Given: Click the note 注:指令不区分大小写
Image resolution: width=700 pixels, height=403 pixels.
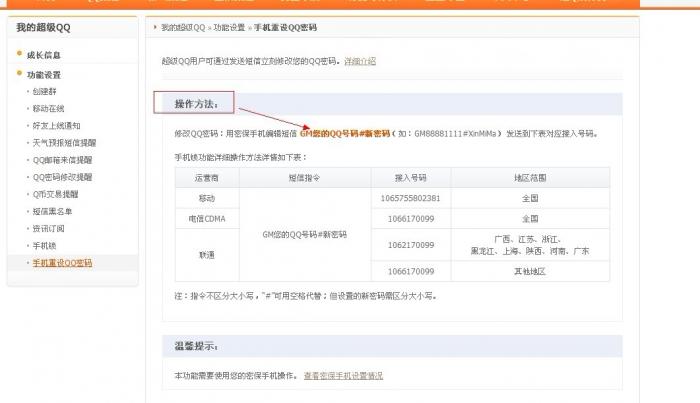Looking at the screenshot, I should pyautogui.click(x=305, y=296).
